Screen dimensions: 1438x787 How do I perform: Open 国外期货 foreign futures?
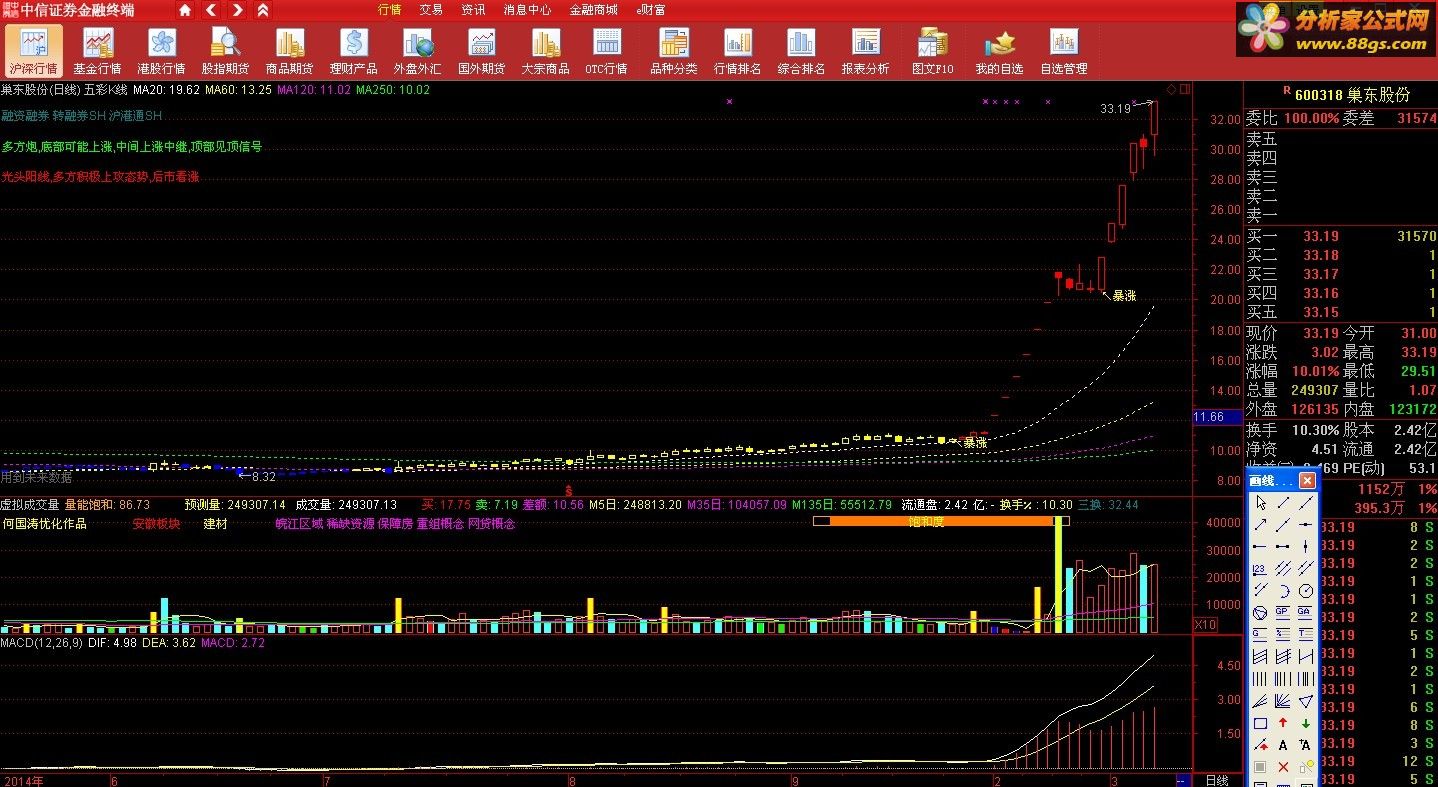(481, 51)
